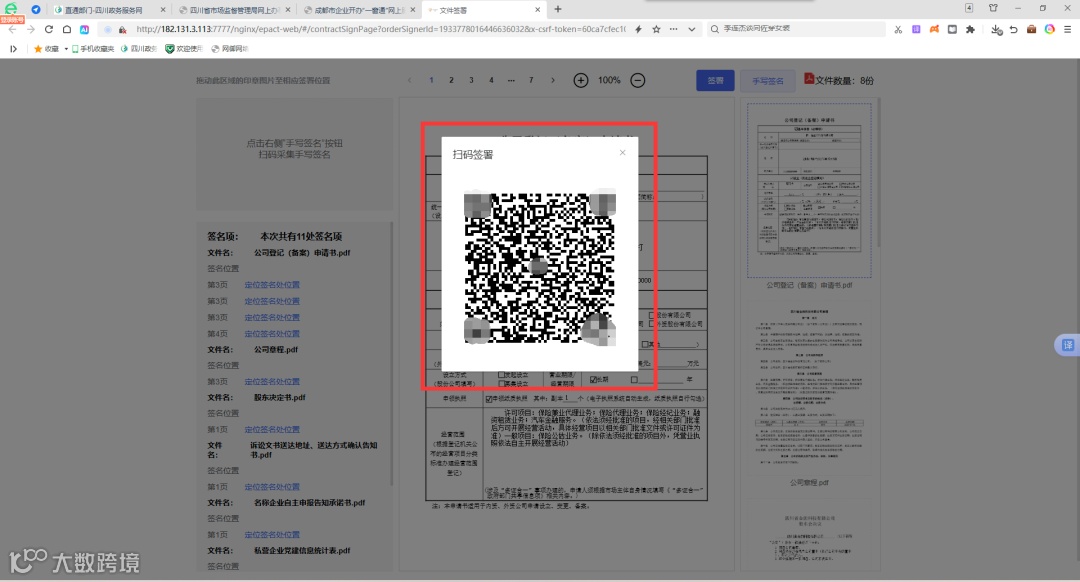Click the signature list panel scrollbar
The image size is (1080, 582).
click(x=391, y=355)
